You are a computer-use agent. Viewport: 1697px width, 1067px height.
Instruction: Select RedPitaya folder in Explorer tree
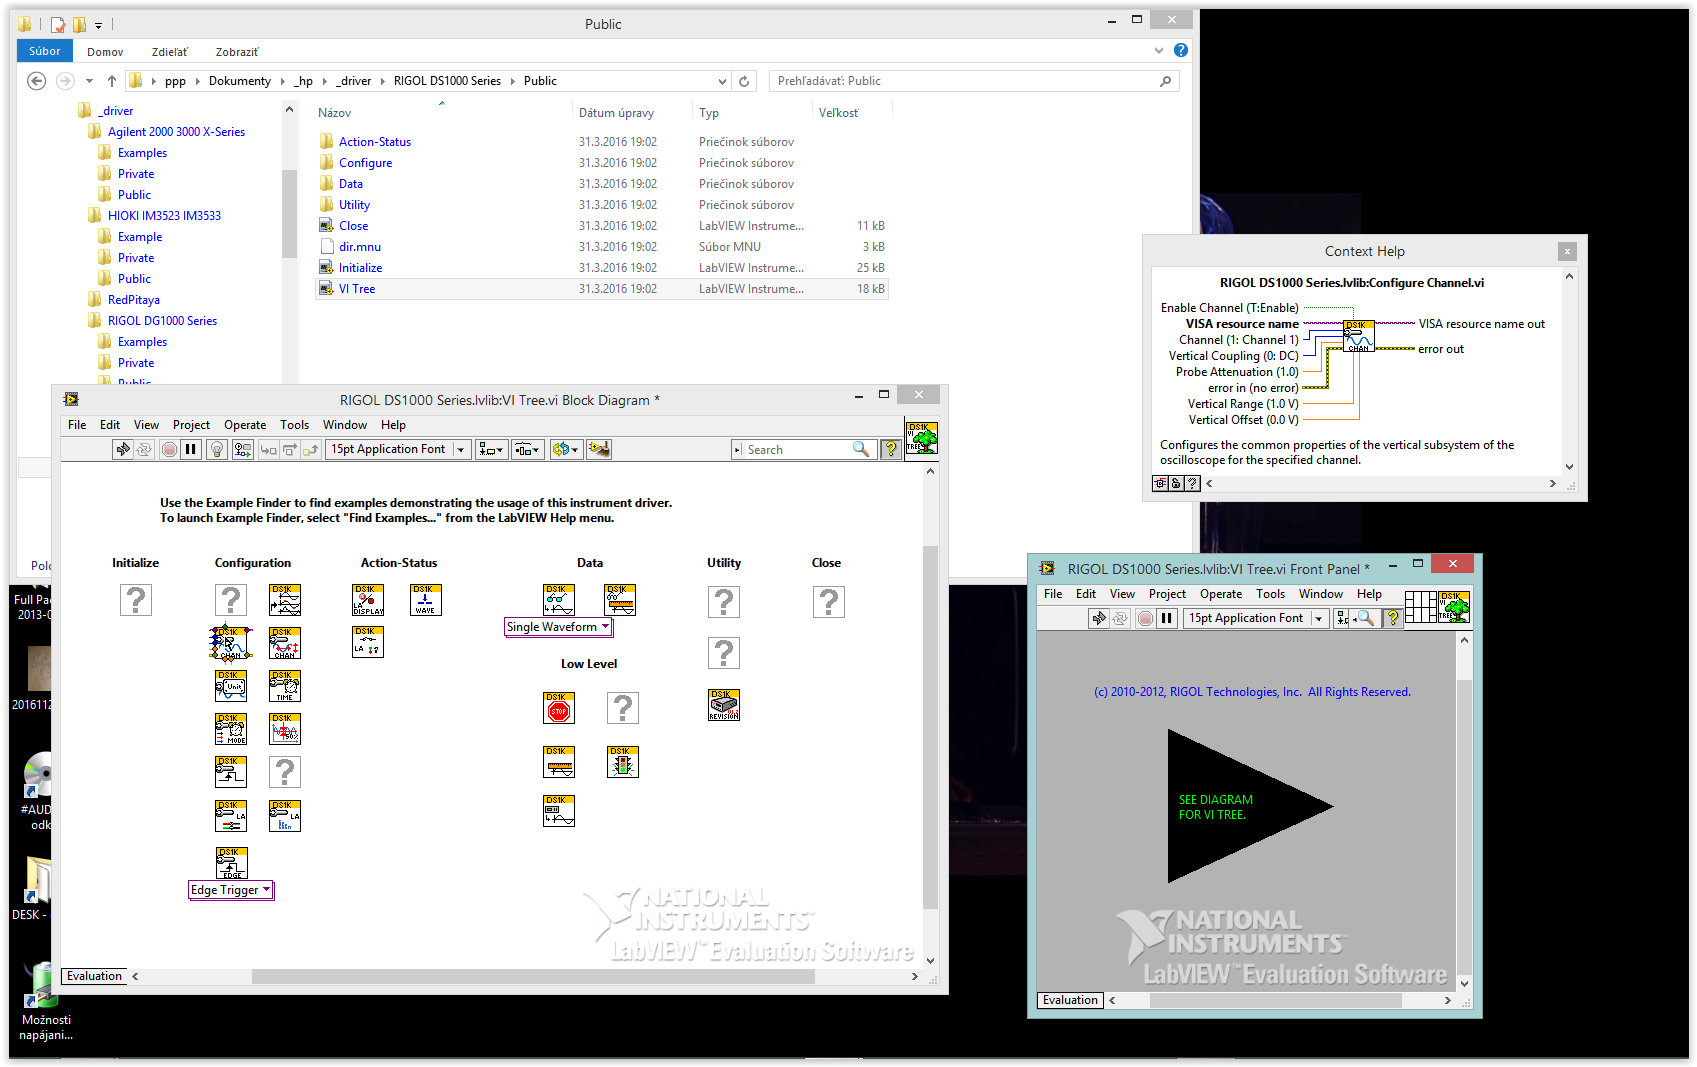point(133,300)
